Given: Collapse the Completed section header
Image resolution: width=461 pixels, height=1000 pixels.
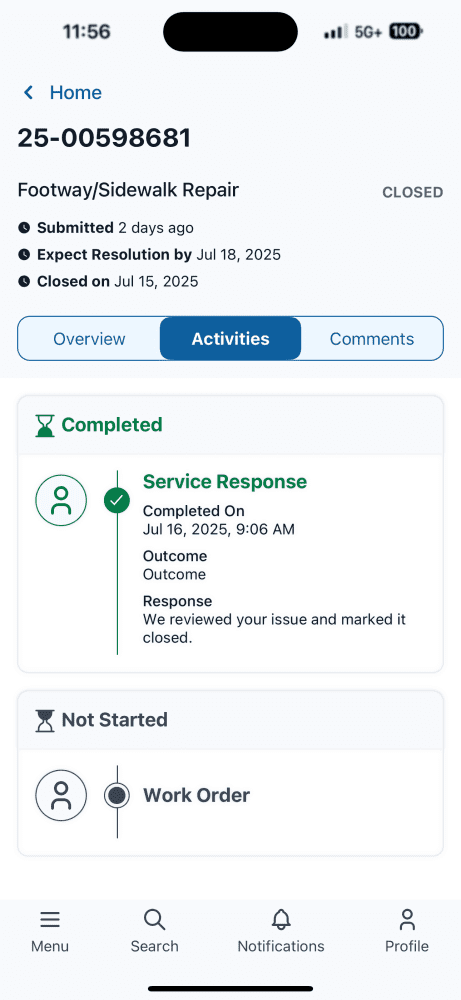Looking at the screenshot, I should pyautogui.click(x=230, y=425).
